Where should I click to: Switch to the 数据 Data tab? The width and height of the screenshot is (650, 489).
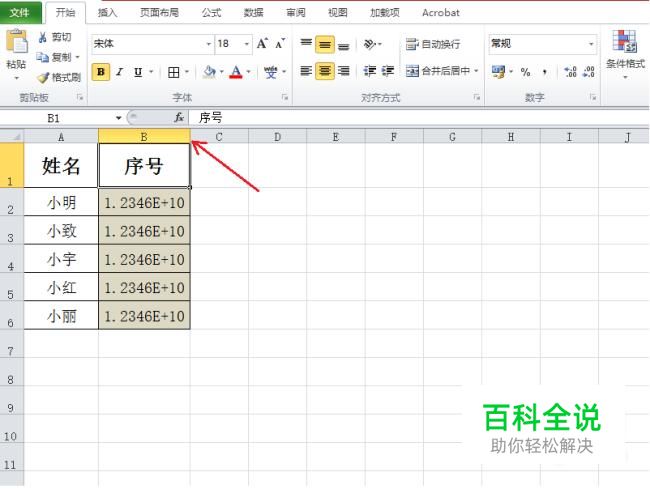pyautogui.click(x=253, y=13)
